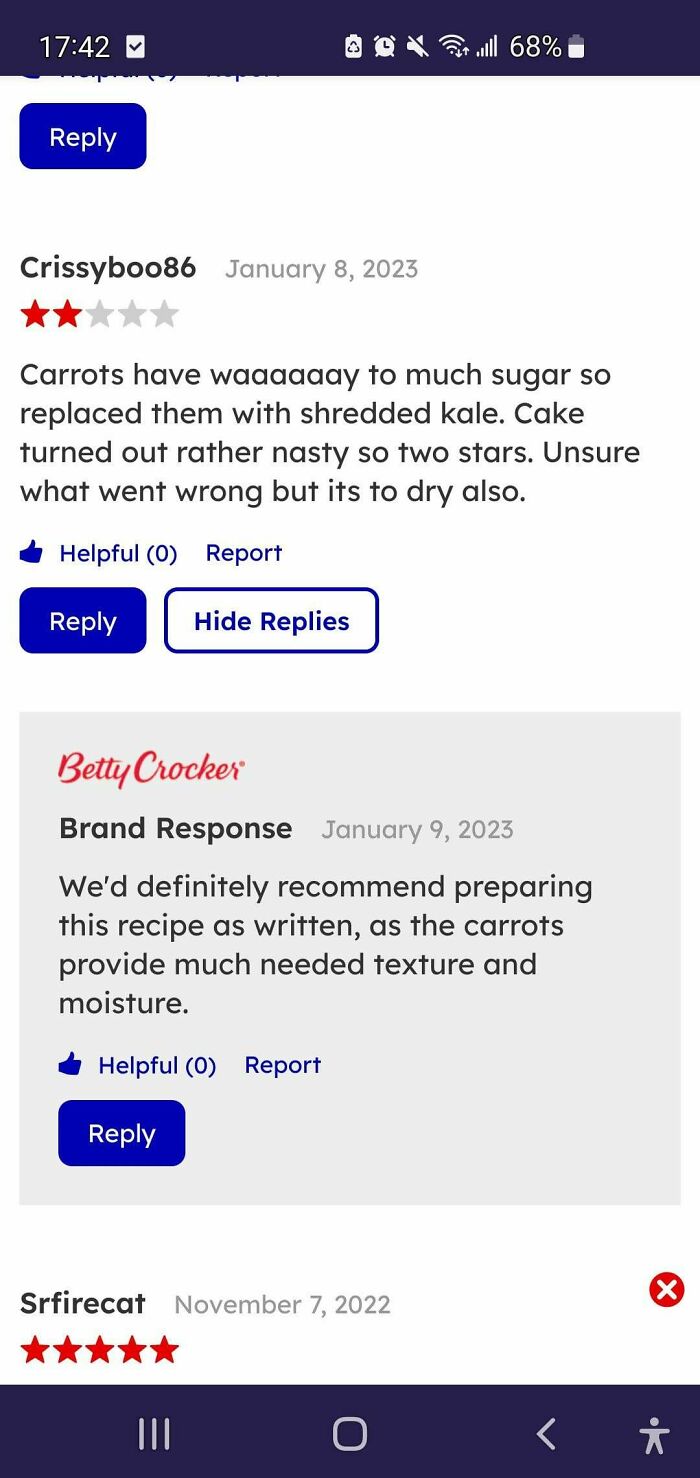Image resolution: width=700 pixels, height=1478 pixels.
Task: Open the Betty Crocker brand logo
Action: (150, 766)
